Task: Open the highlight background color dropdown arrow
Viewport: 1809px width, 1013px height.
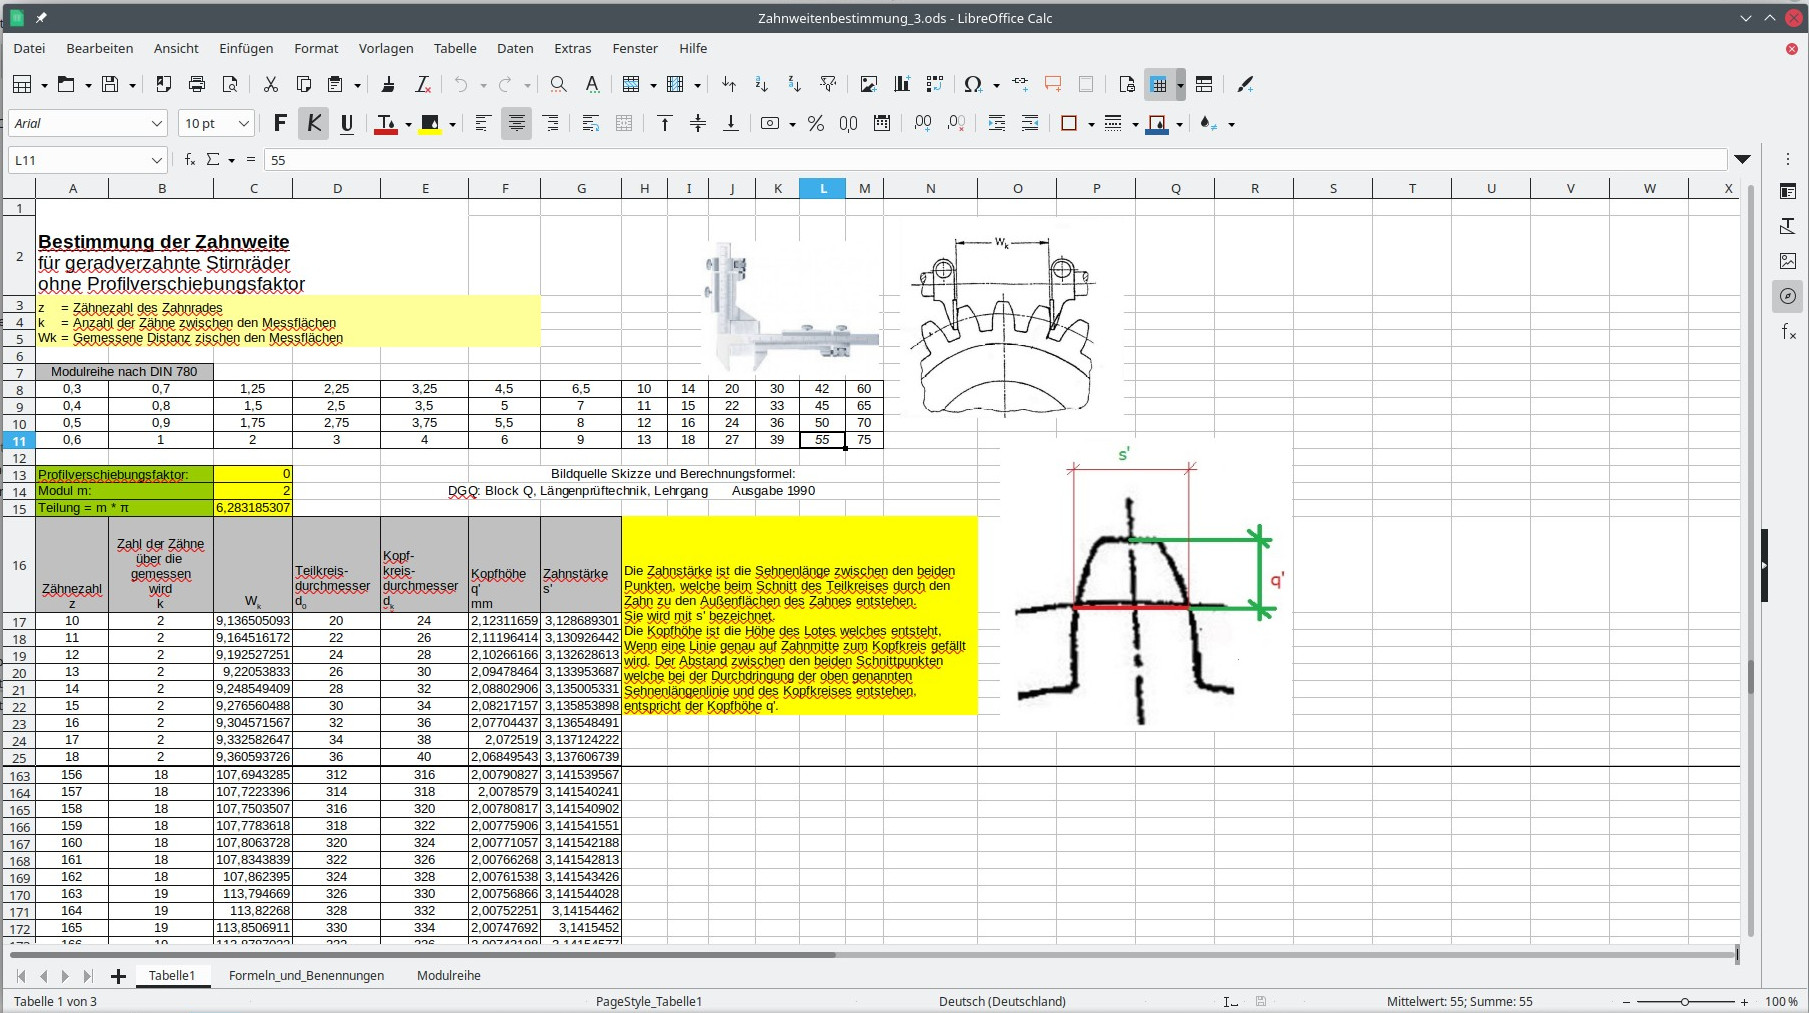Action: click(452, 125)
